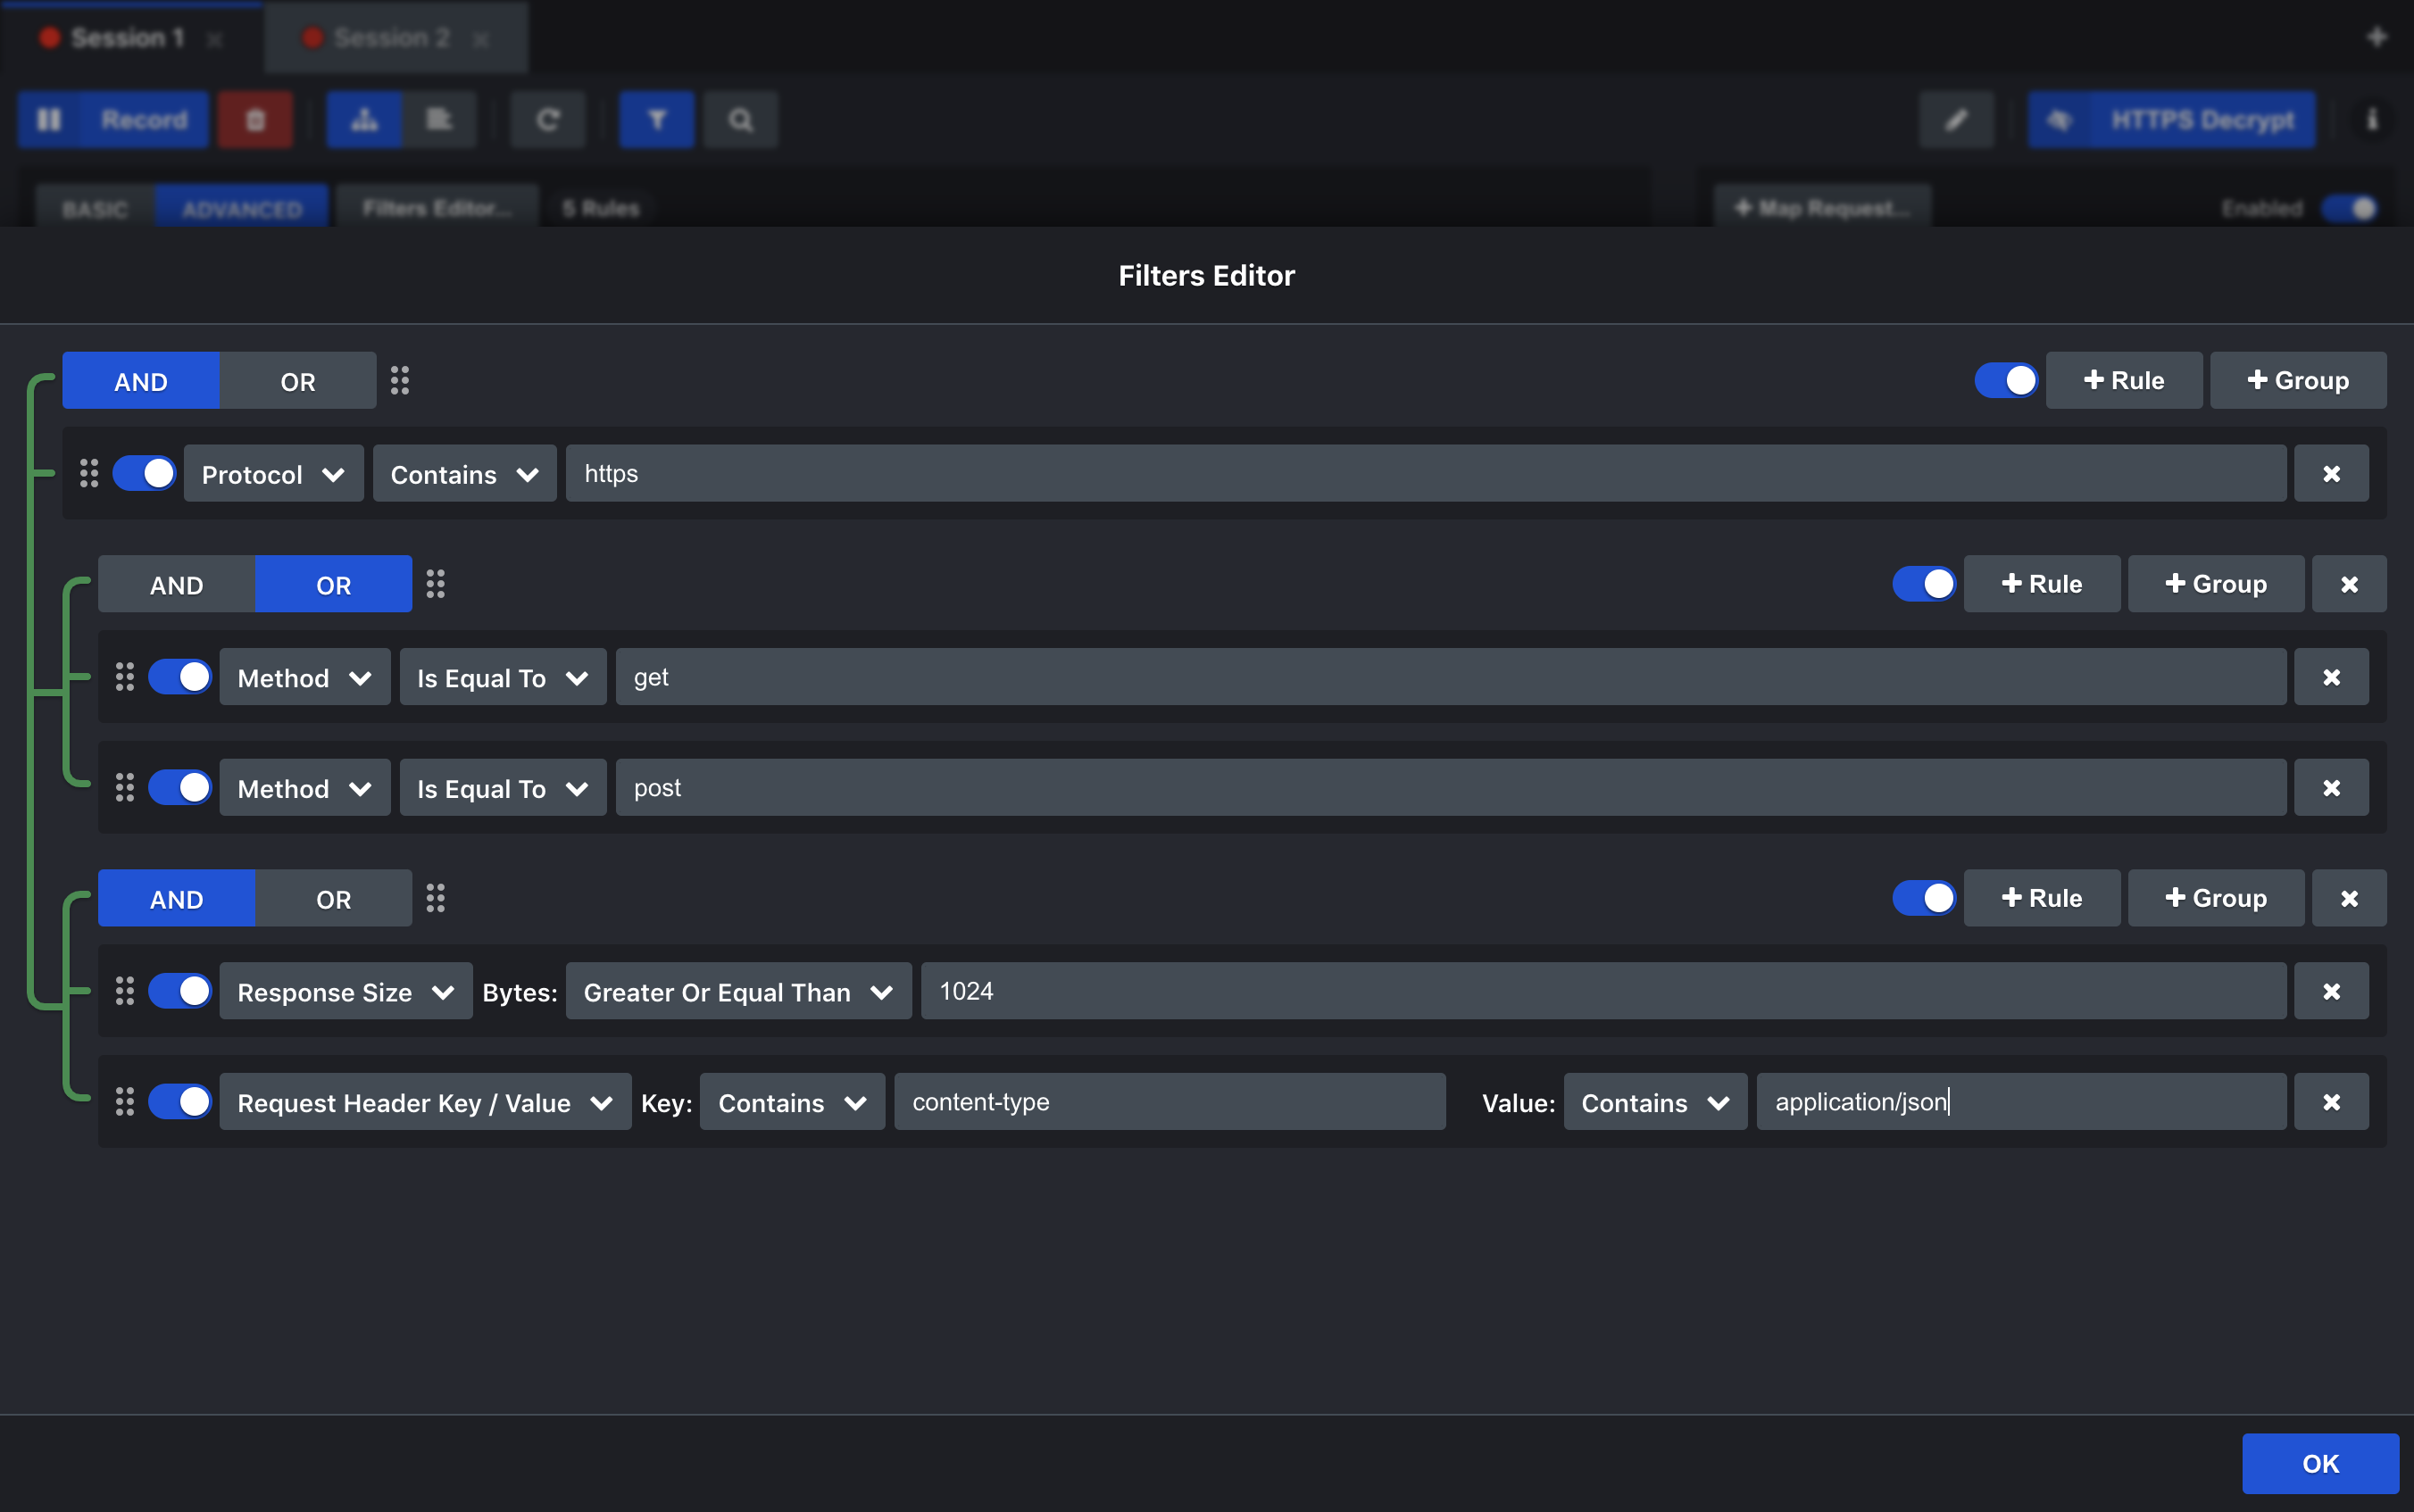
Task: Confirm filters by pressing OK
Action: (x=2320, y=1463)
